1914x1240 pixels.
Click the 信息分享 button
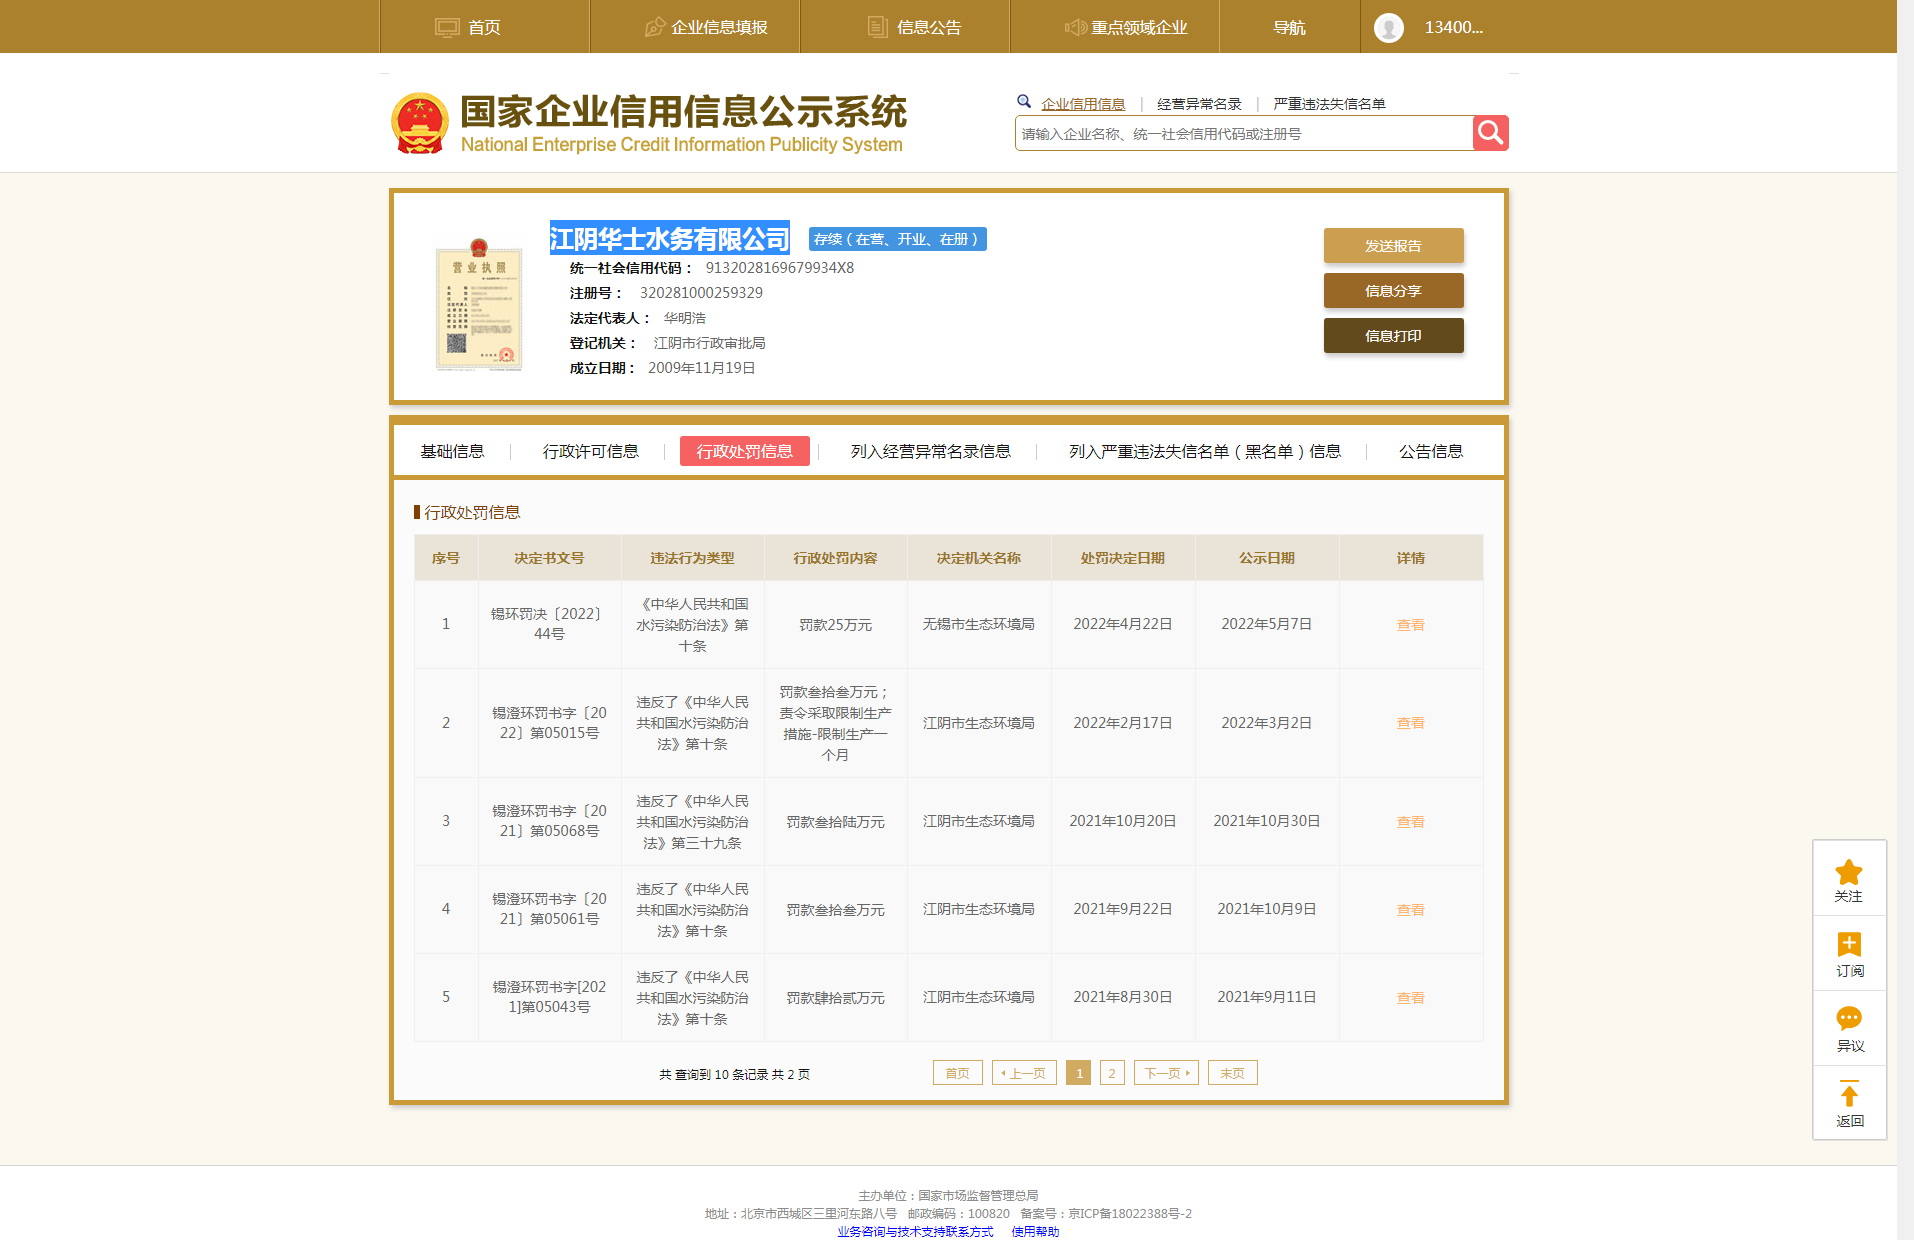pos(1393,291)
